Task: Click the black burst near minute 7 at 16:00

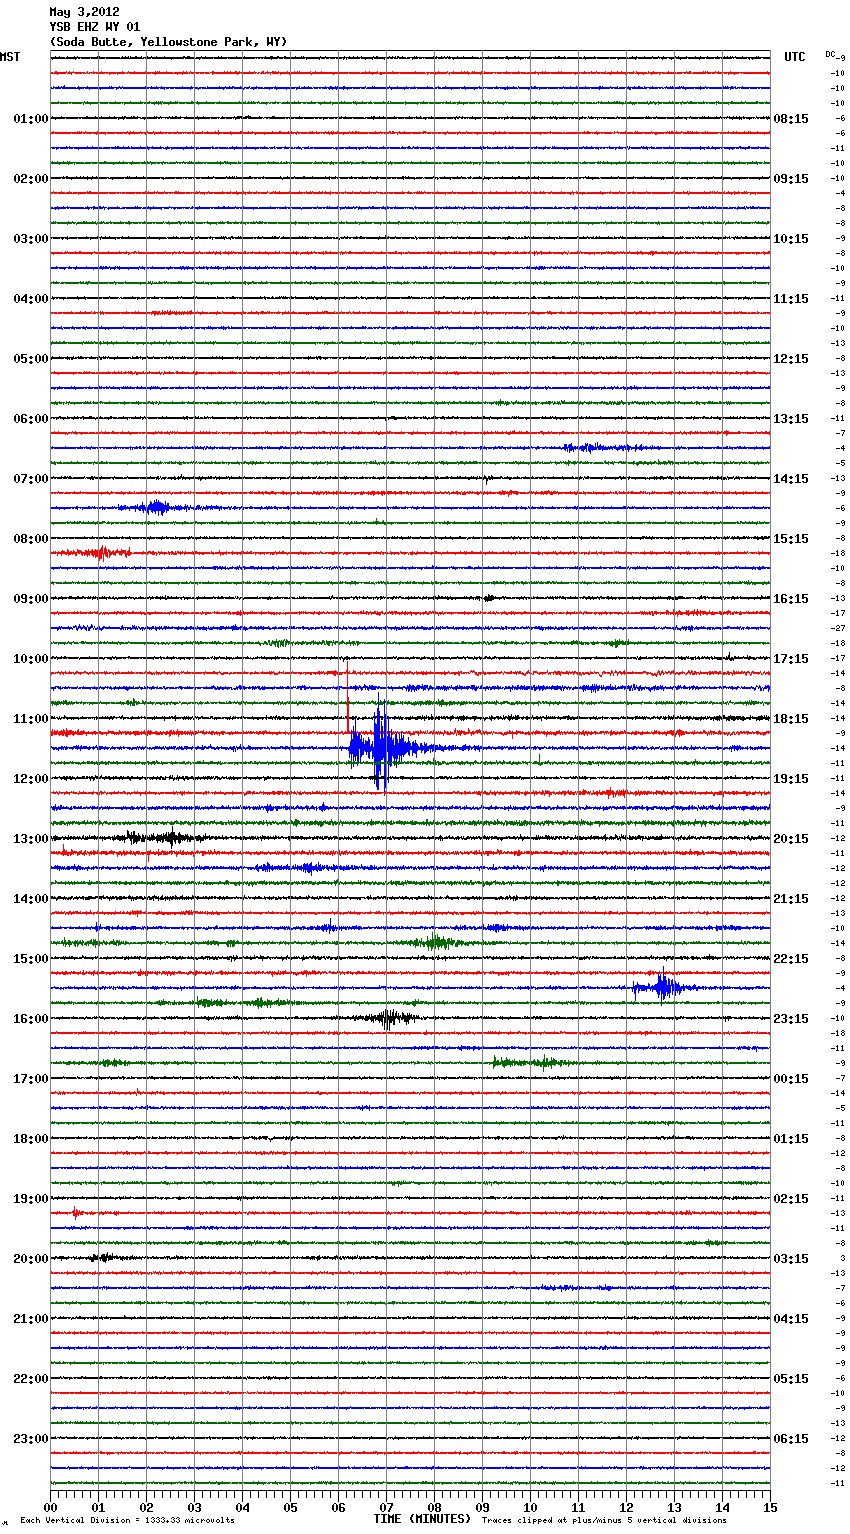Action: [388, 1018]
